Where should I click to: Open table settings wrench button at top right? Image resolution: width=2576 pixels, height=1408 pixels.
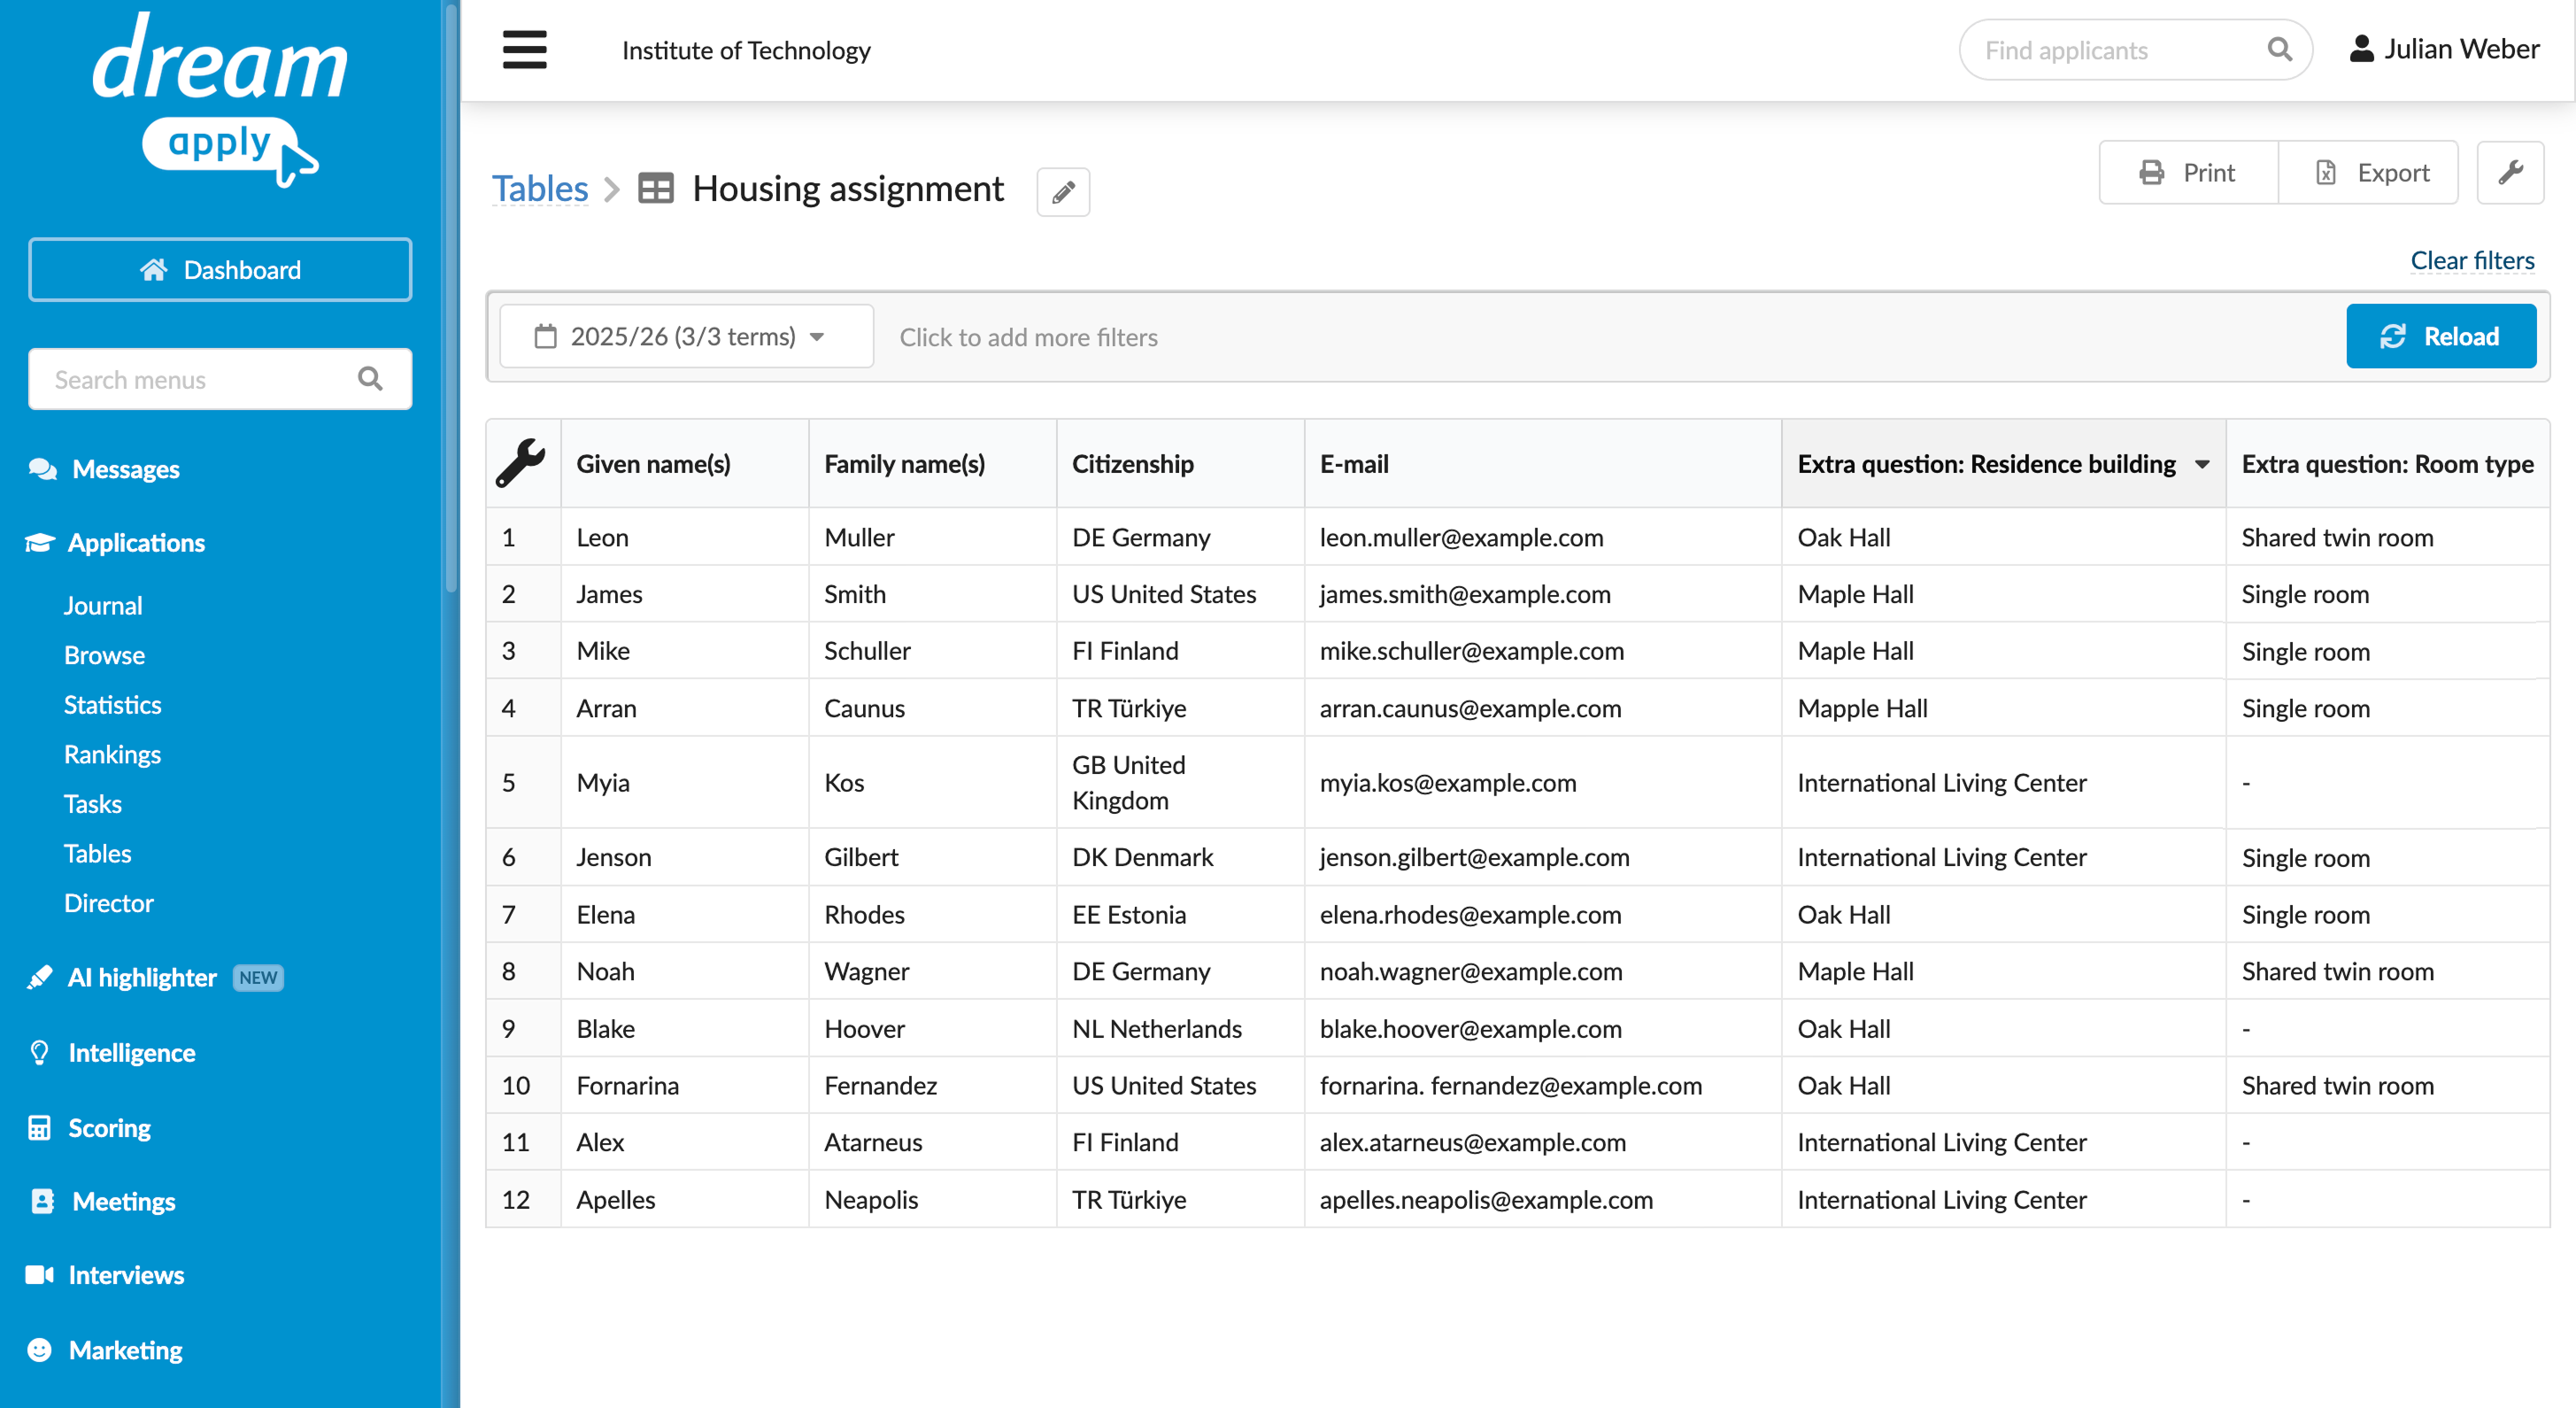[2510, 172]
